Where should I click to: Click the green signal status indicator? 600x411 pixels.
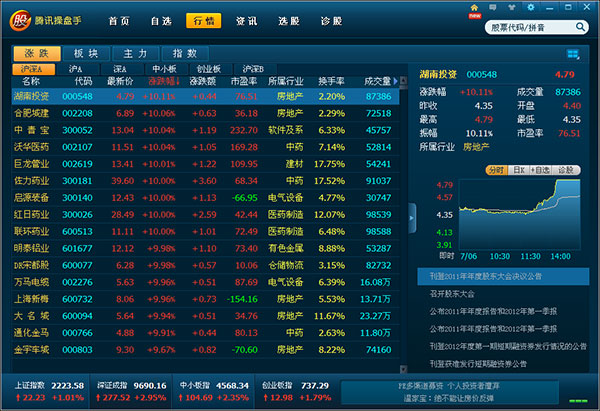[578, 401]
